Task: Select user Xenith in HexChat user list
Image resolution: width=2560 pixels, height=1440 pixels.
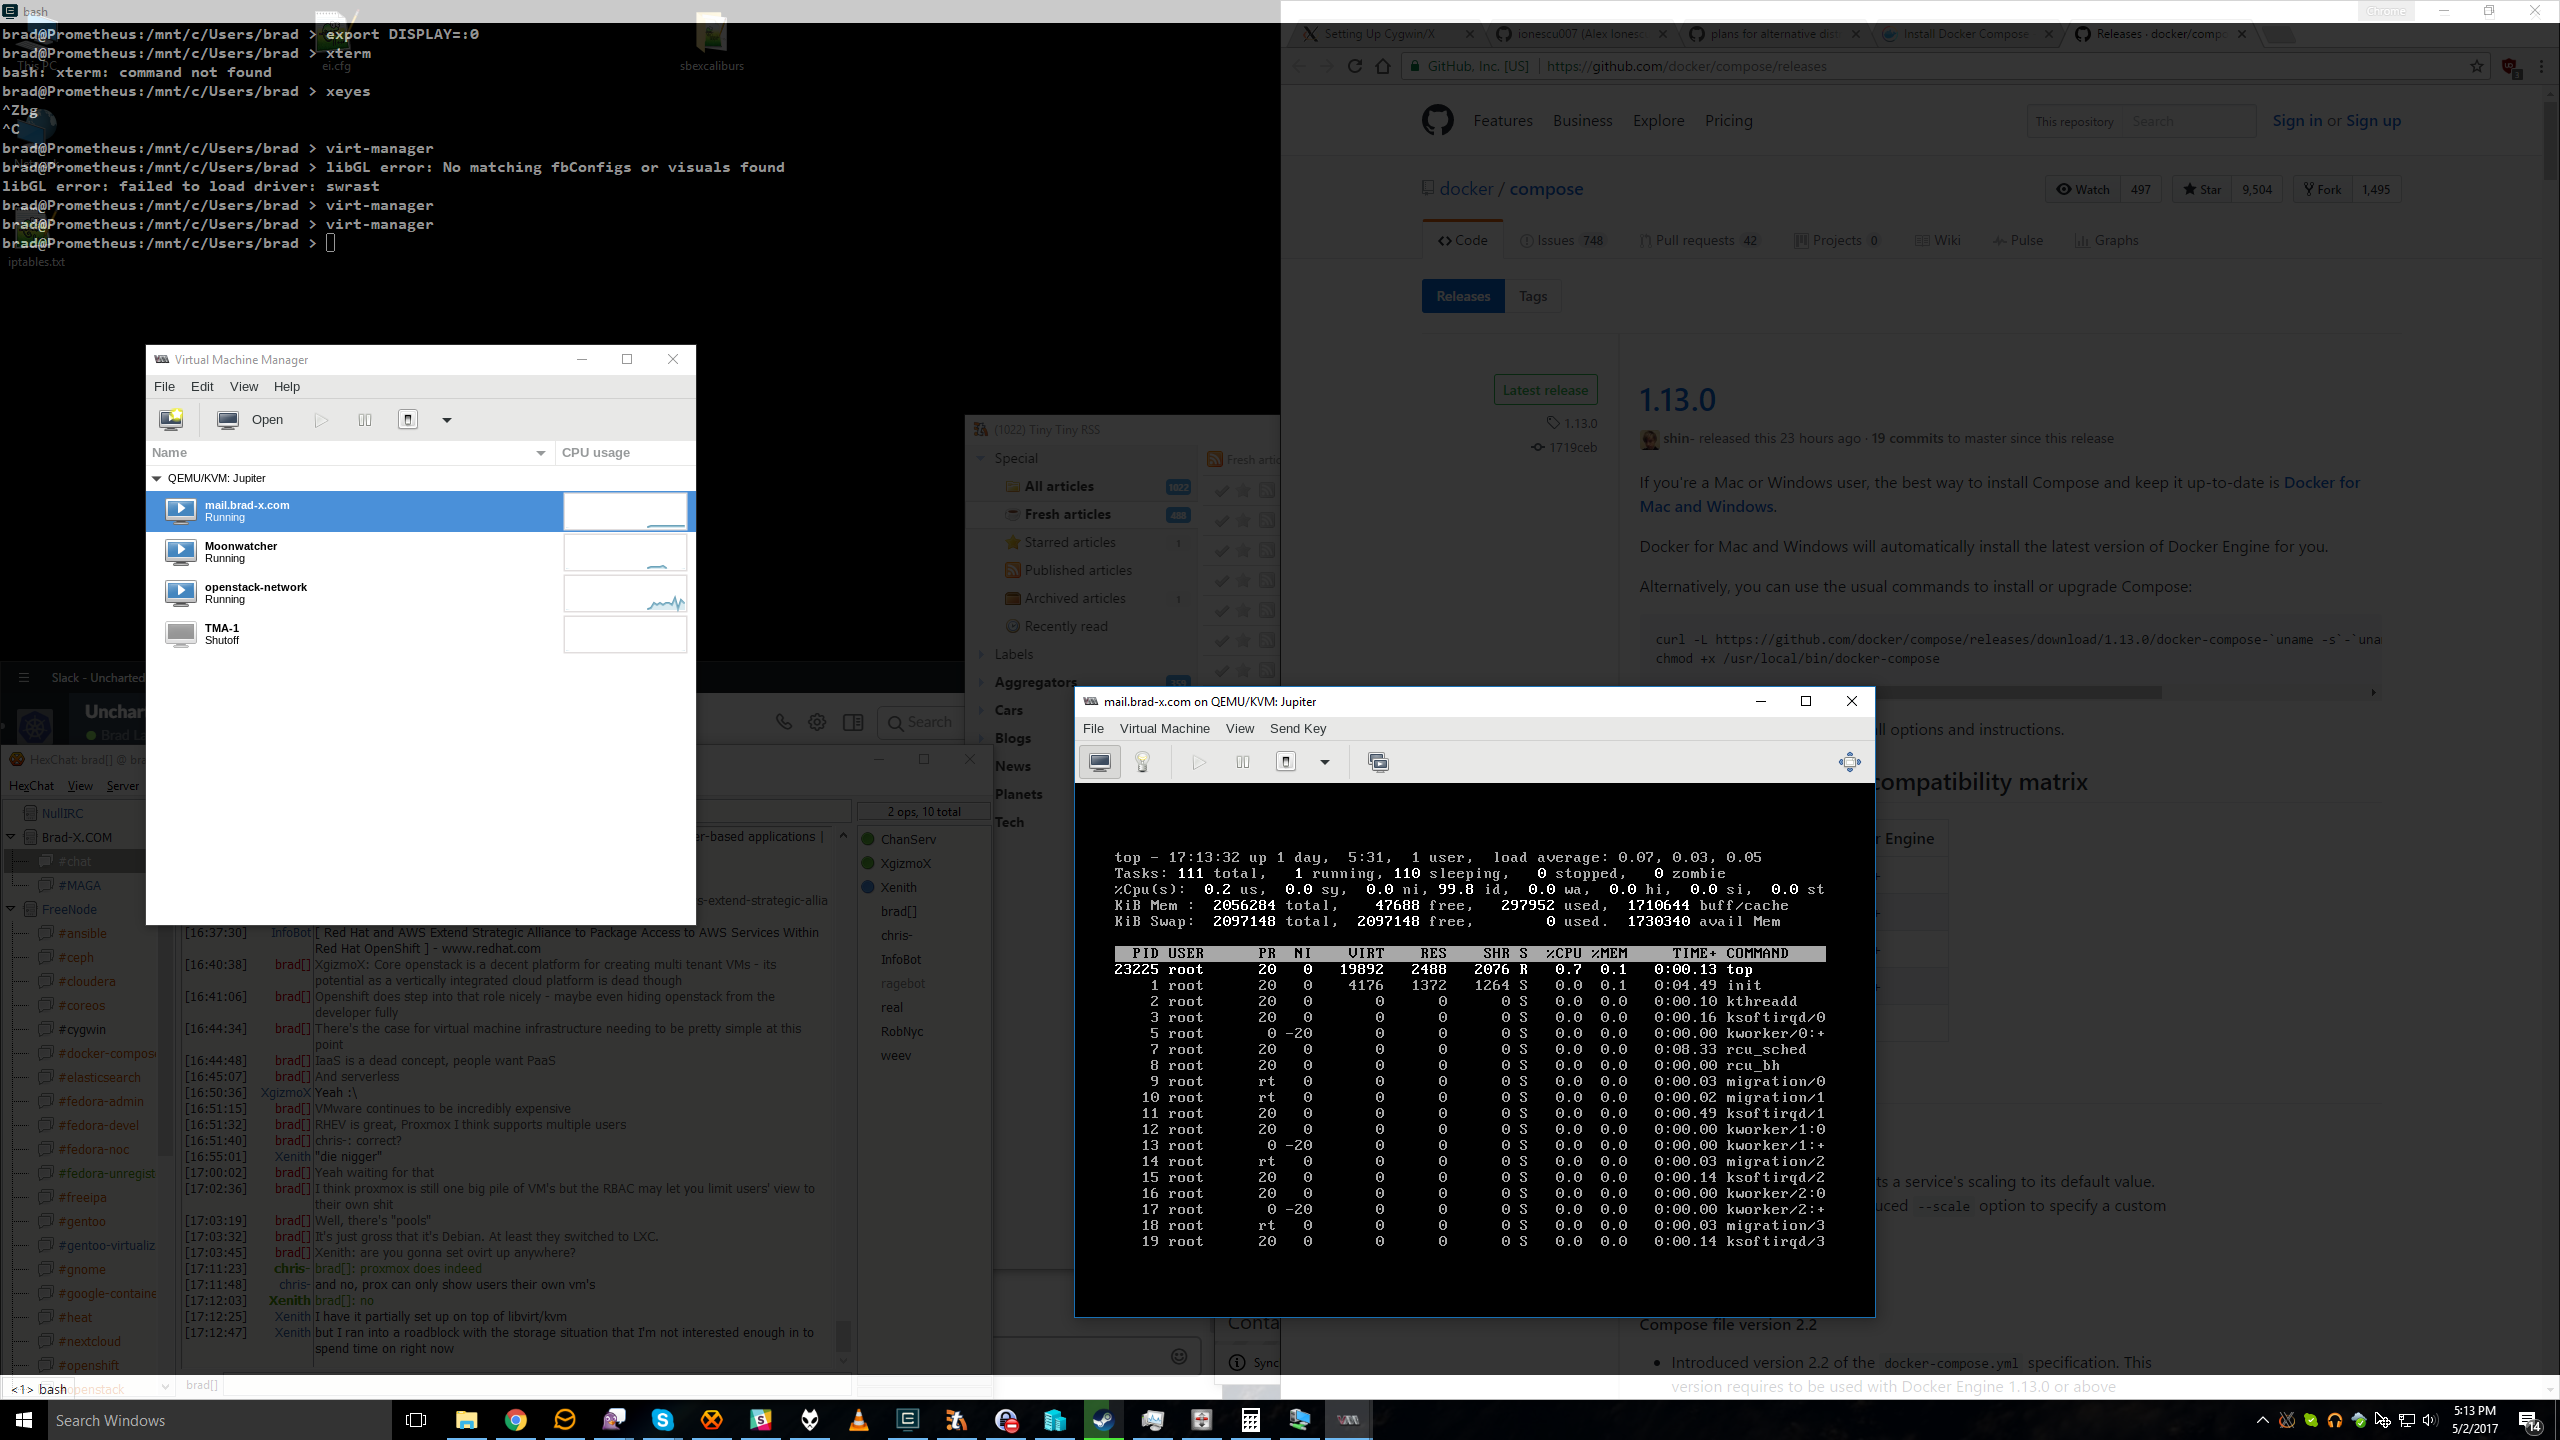Action: tap(898, 887)
